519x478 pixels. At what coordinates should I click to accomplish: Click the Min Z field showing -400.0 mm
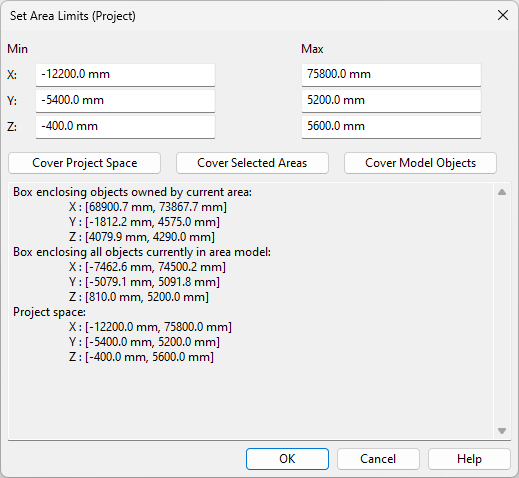tap(125, 127)
